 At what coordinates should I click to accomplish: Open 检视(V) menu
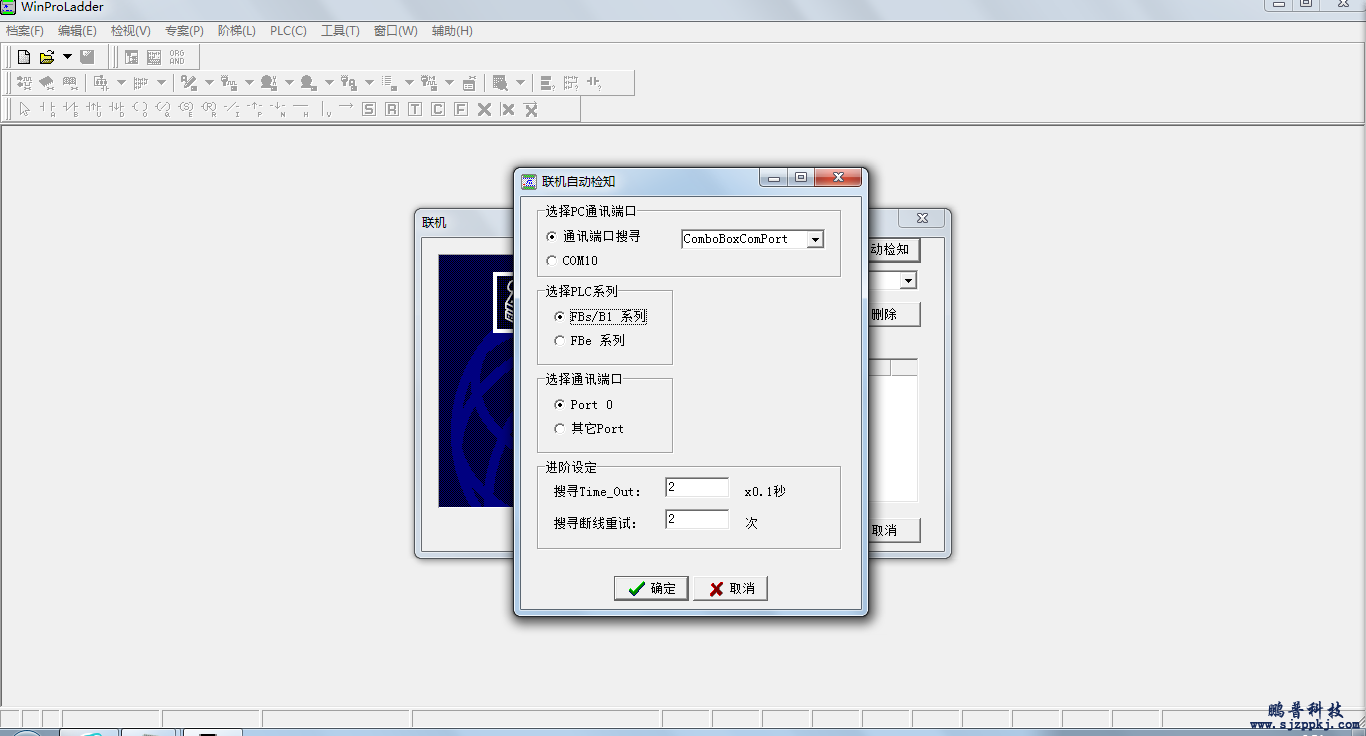tap(130, 31)
